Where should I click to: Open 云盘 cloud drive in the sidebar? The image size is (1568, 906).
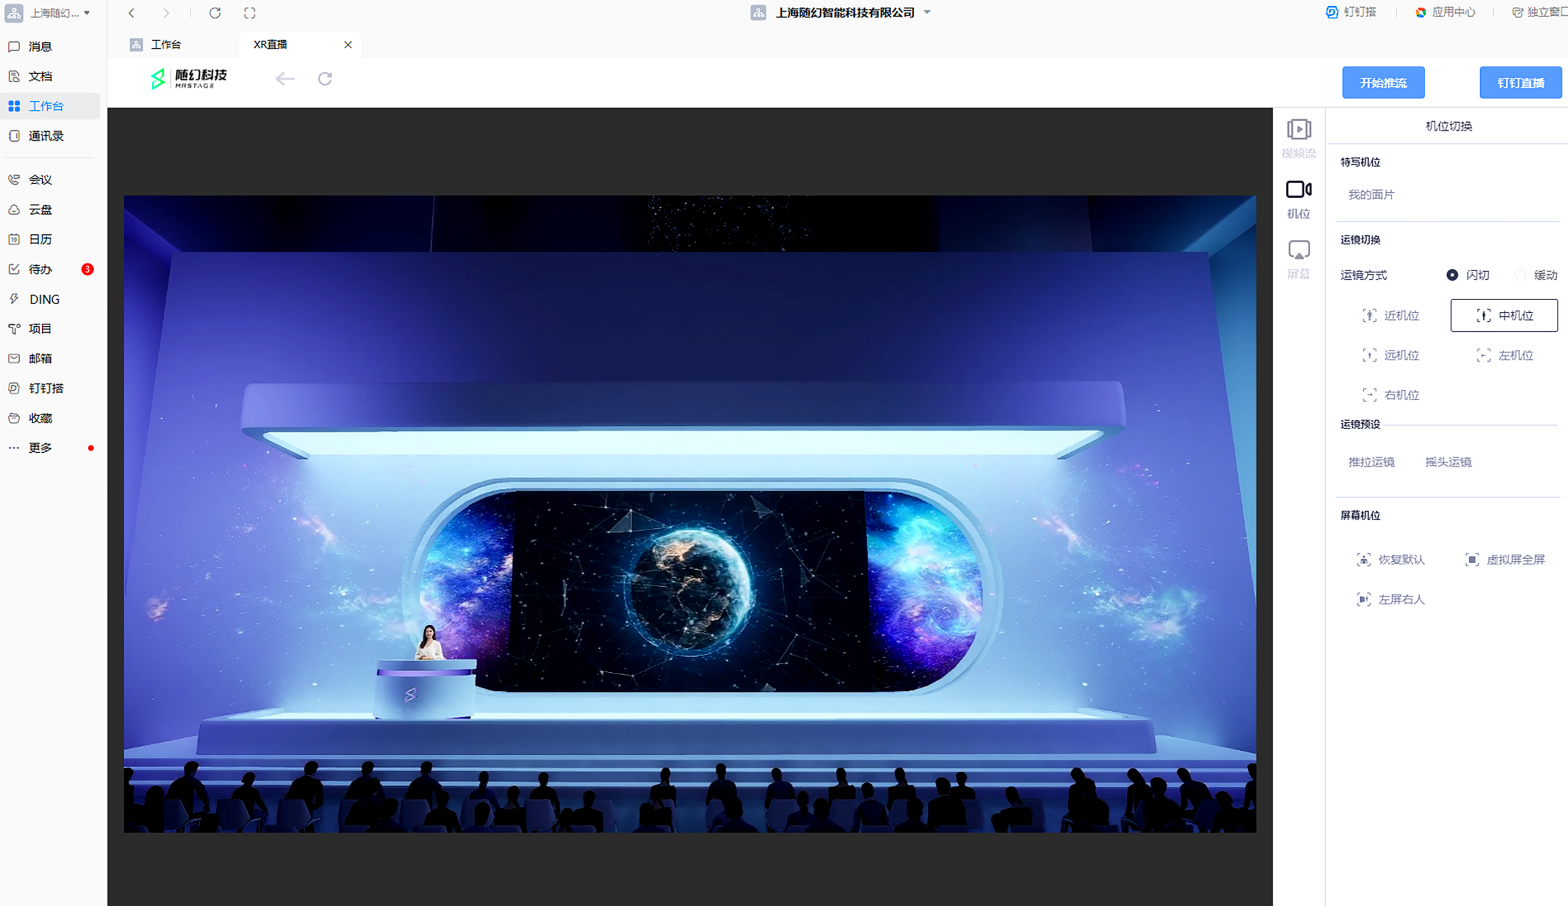(x=40, y=210)
